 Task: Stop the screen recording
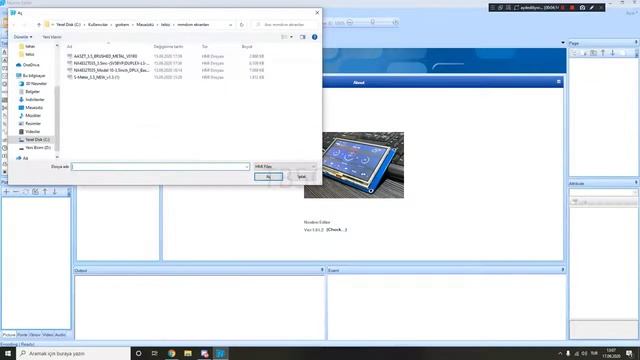click(x=572, y=8)
